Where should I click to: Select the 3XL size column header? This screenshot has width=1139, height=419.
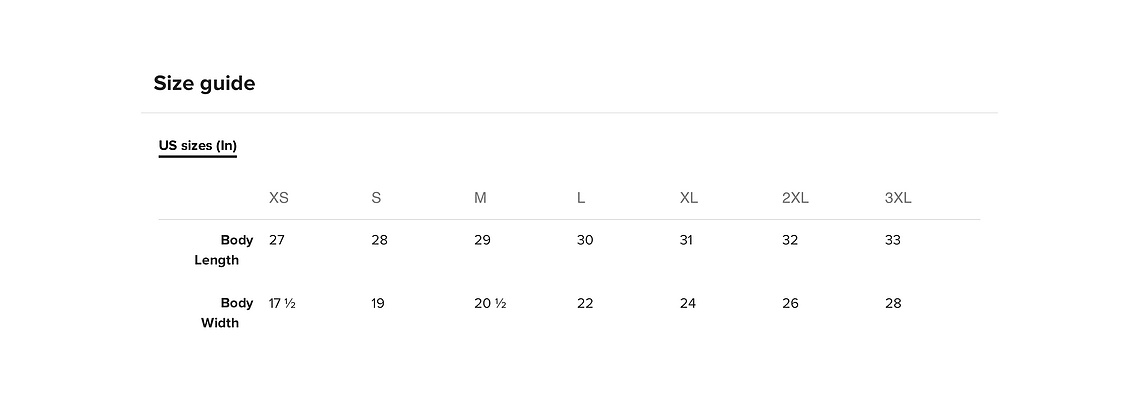point(898,198)
